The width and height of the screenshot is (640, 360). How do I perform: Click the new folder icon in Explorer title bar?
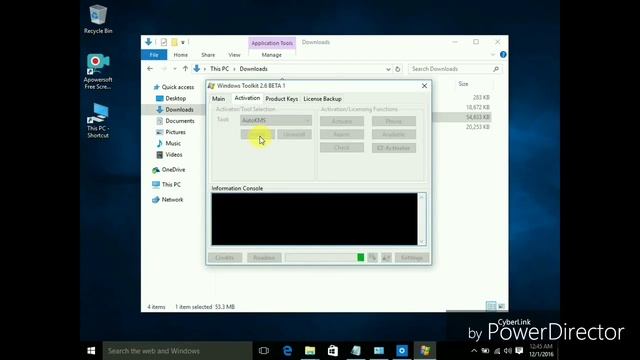175,42
